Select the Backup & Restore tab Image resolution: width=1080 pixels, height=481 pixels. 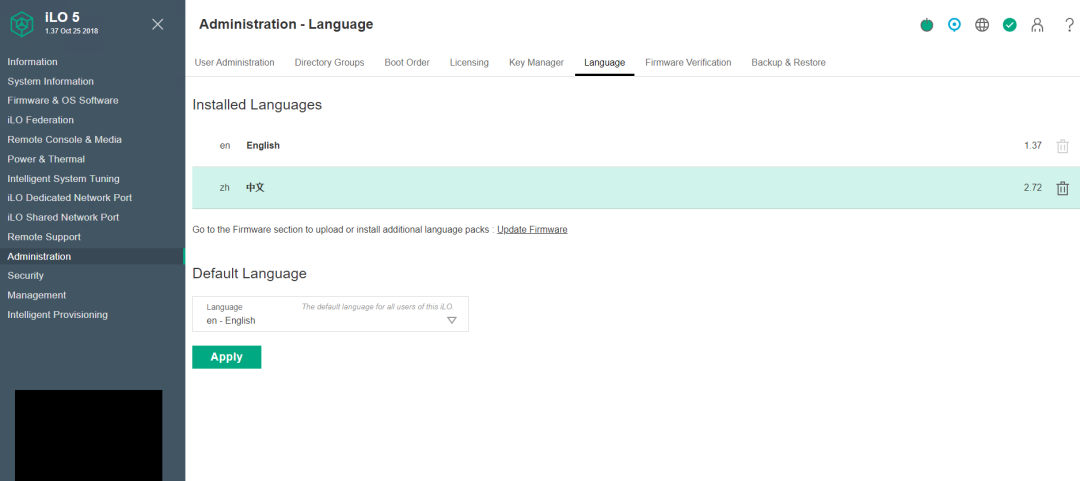click(788, 63)
